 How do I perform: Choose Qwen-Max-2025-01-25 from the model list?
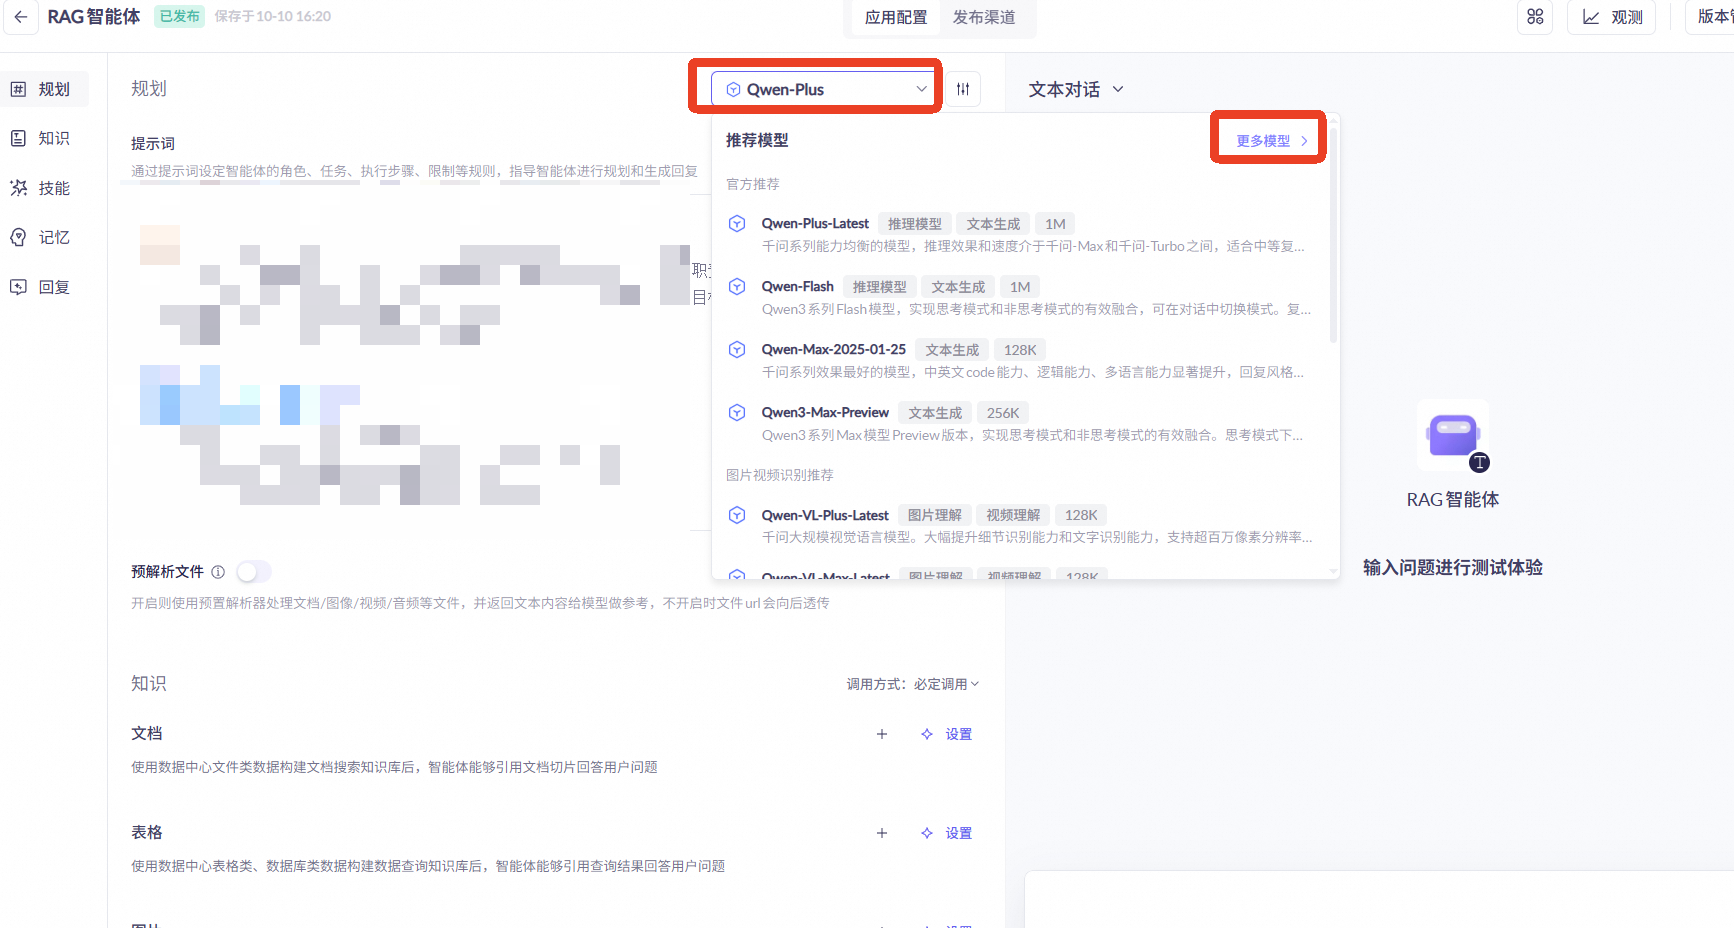tap(1021, 360)
